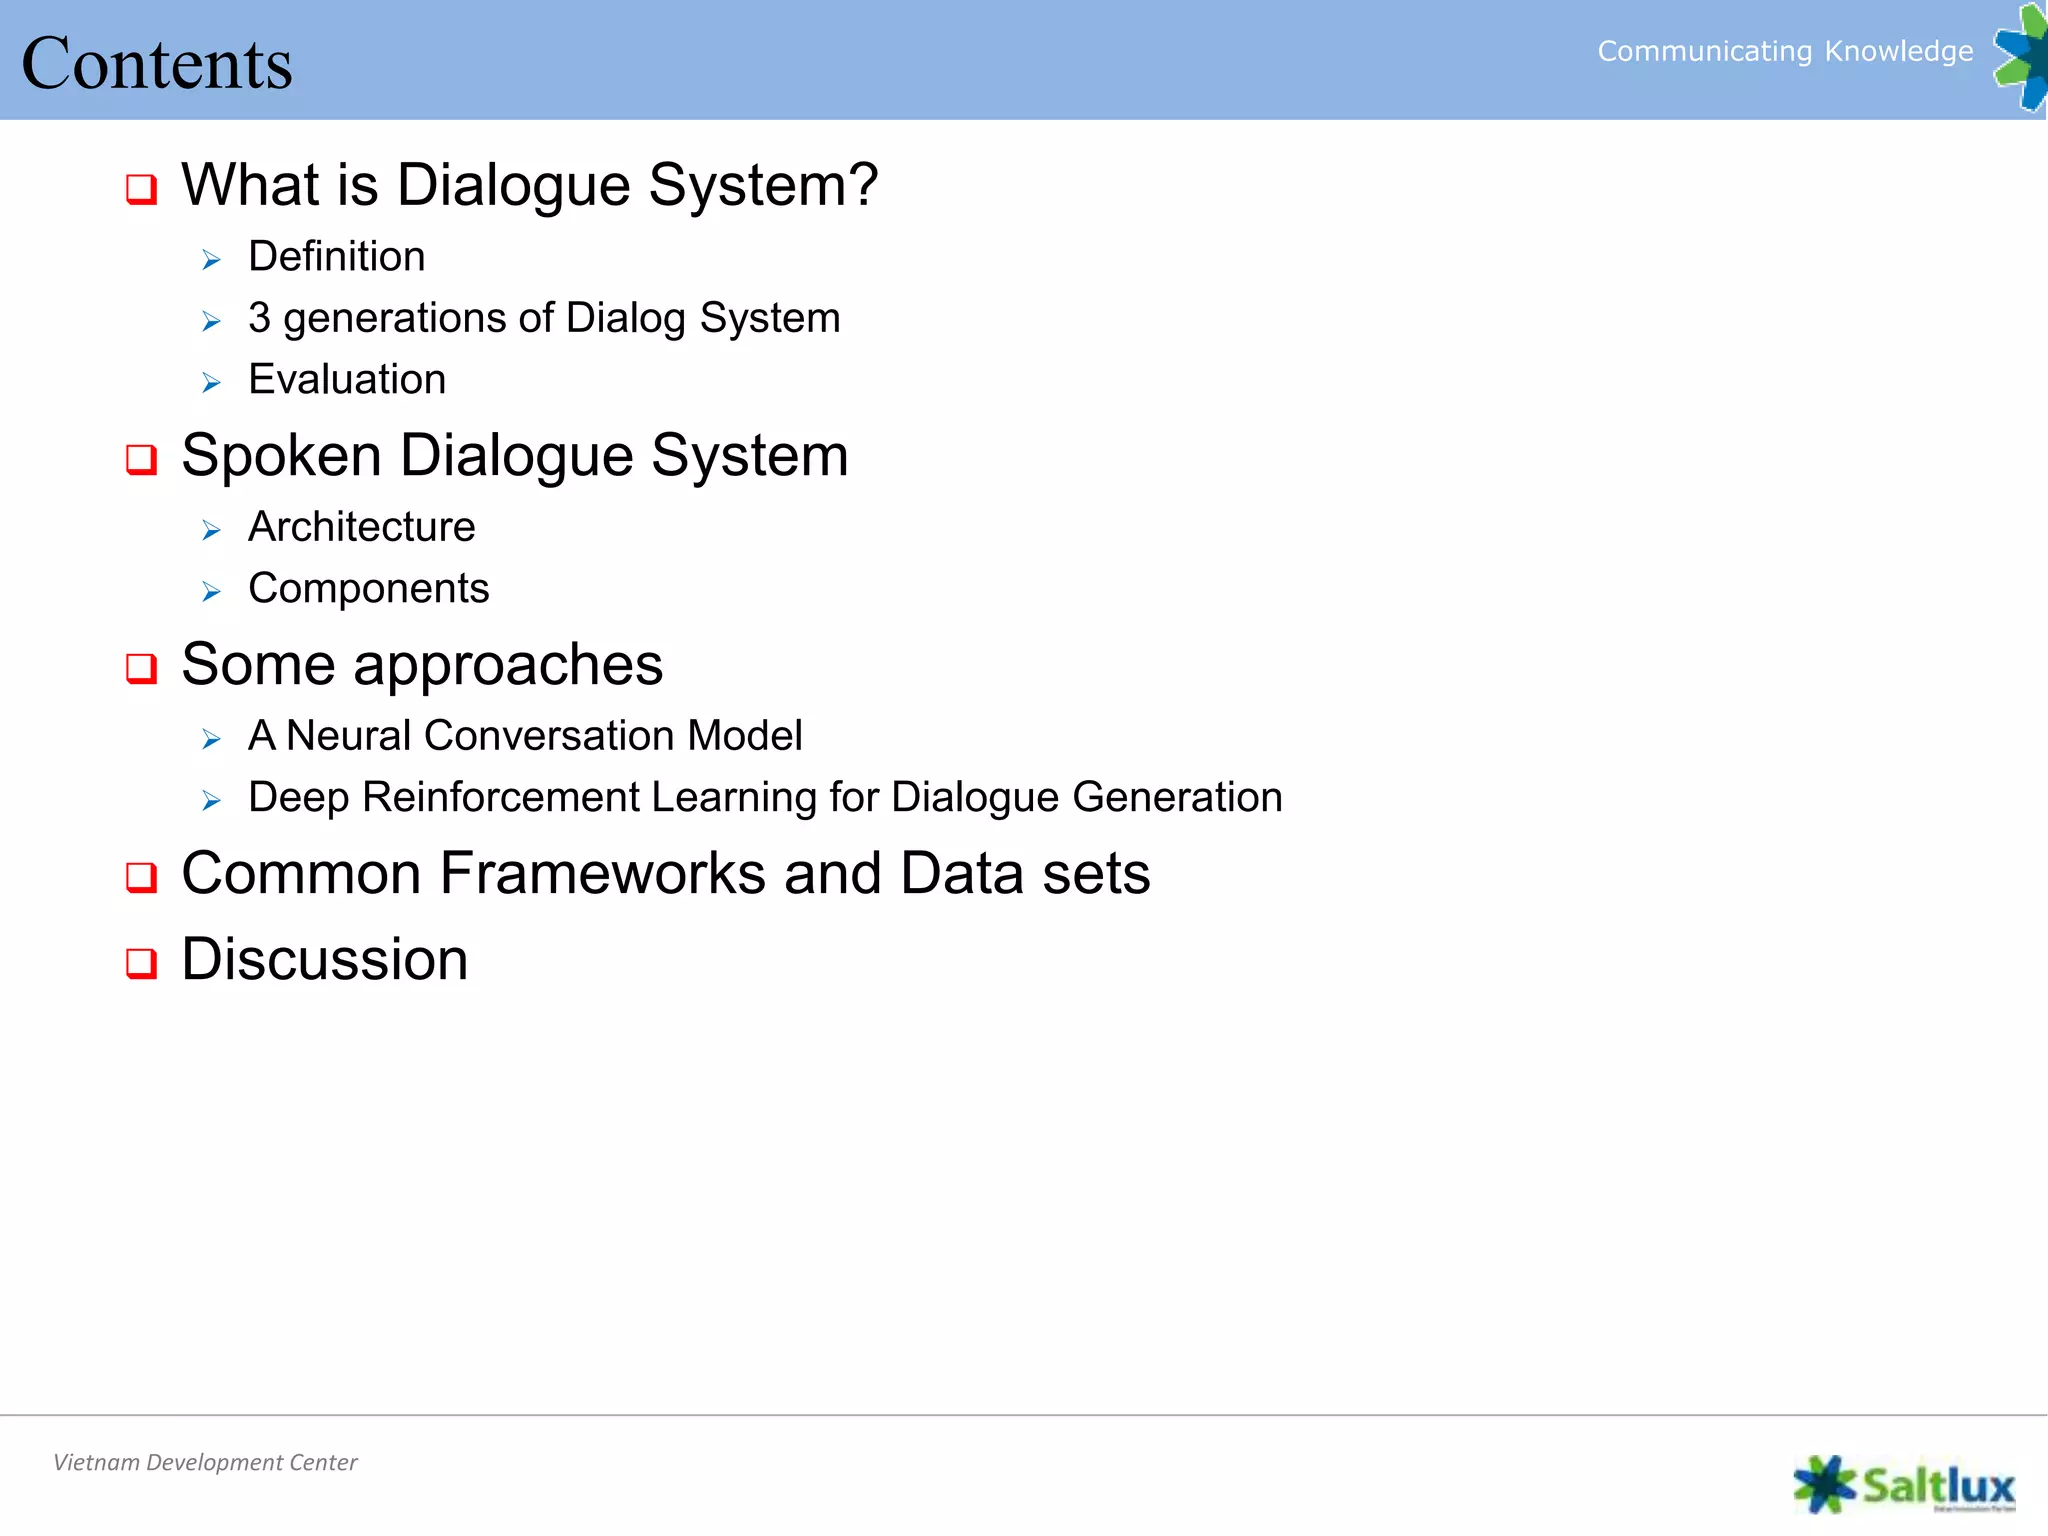
Task: Click arrow bullet beside A Neural Conversation Model
Action: click(x=211, y=739)
